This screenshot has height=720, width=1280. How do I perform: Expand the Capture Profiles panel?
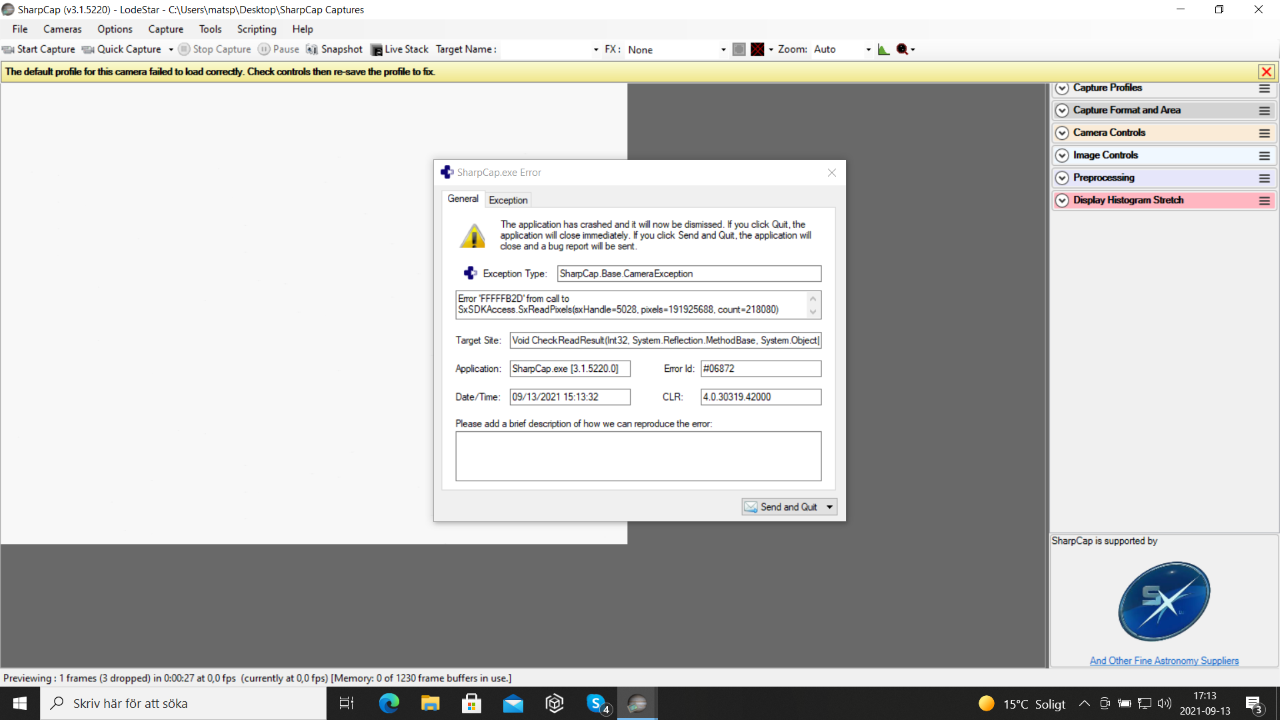coord(1062,88)
